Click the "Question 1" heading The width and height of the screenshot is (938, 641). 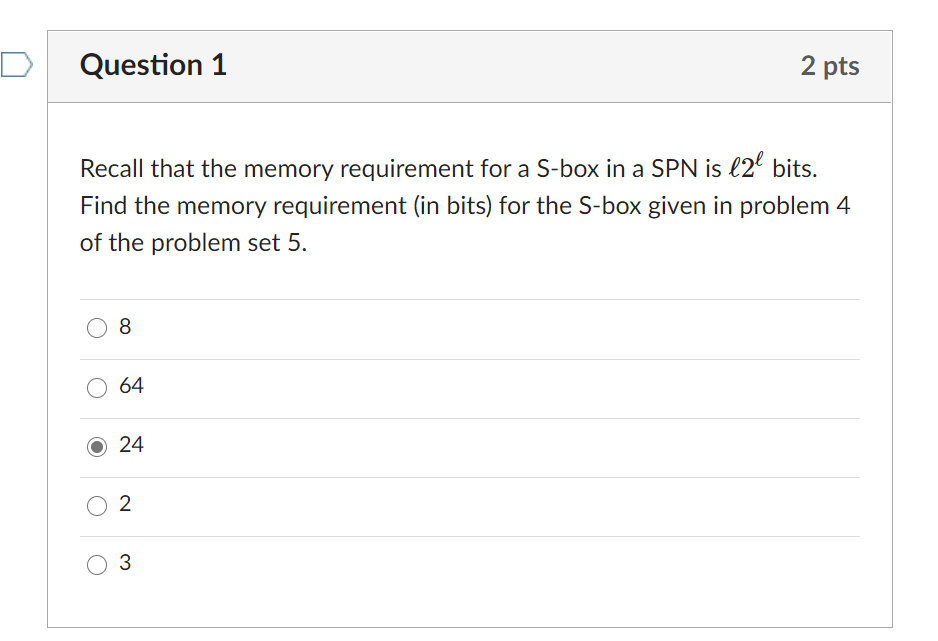(153, 65)
